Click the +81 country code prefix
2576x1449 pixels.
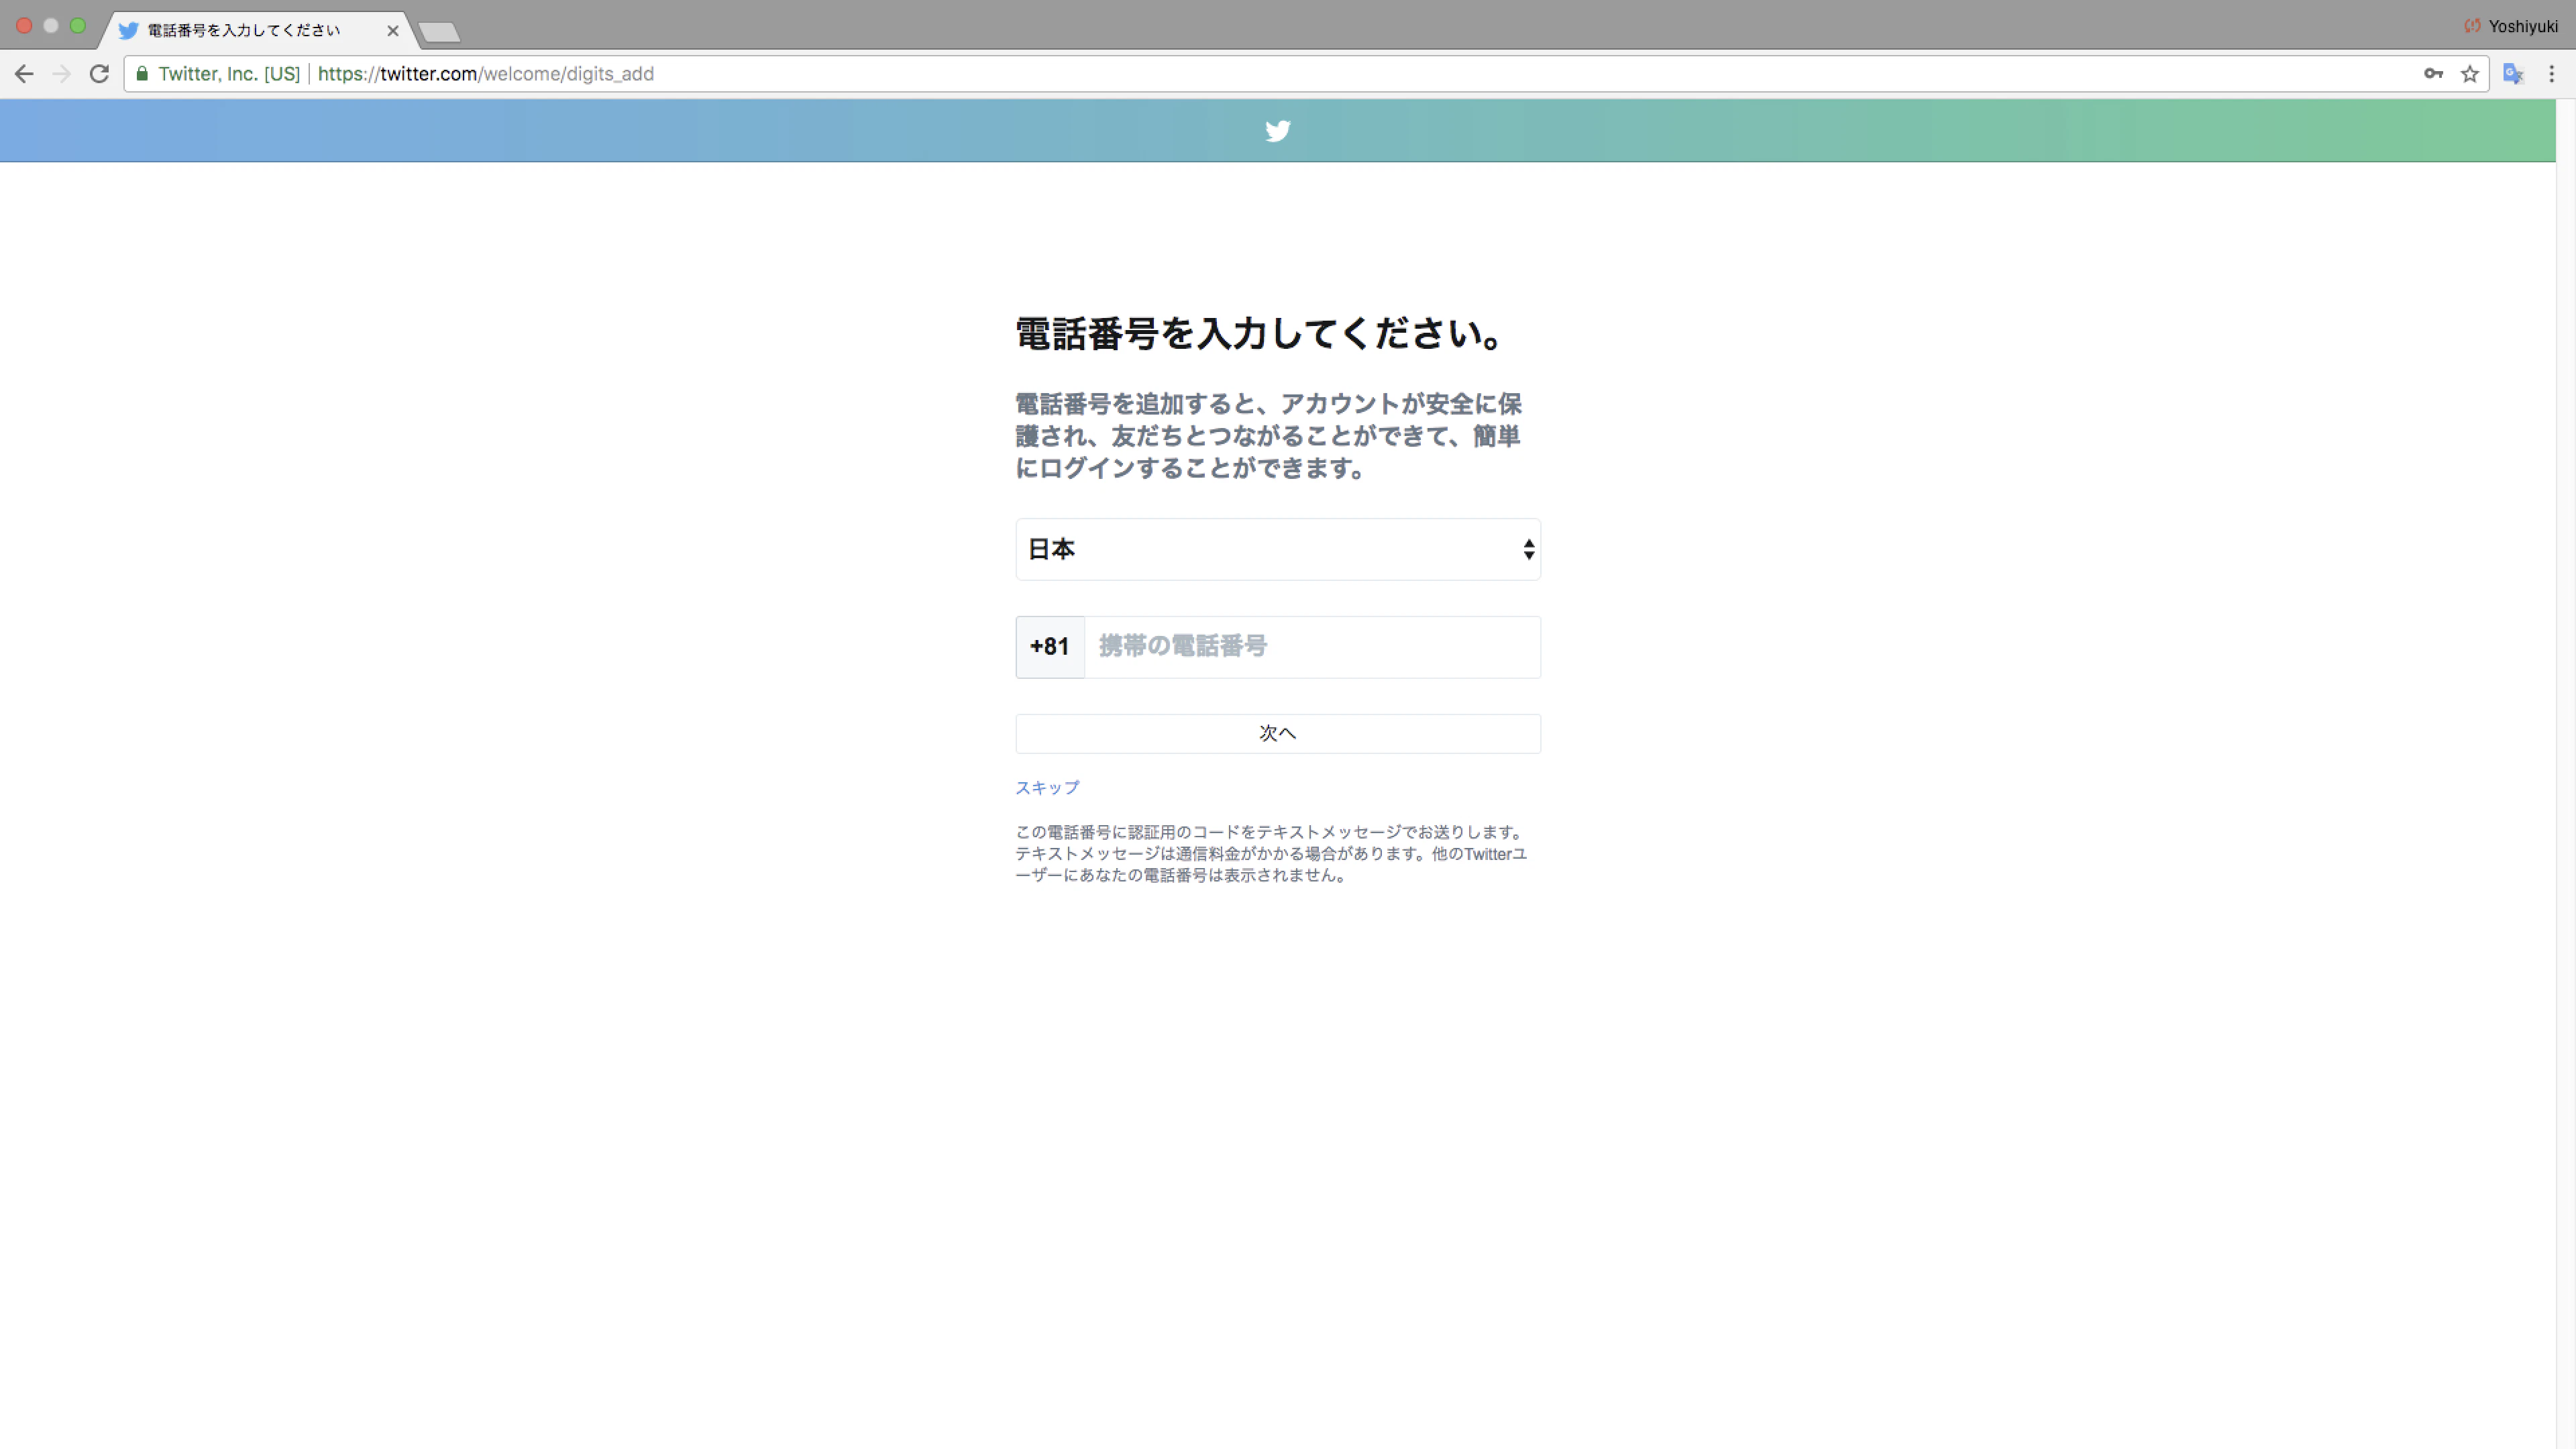point(1050,647)
